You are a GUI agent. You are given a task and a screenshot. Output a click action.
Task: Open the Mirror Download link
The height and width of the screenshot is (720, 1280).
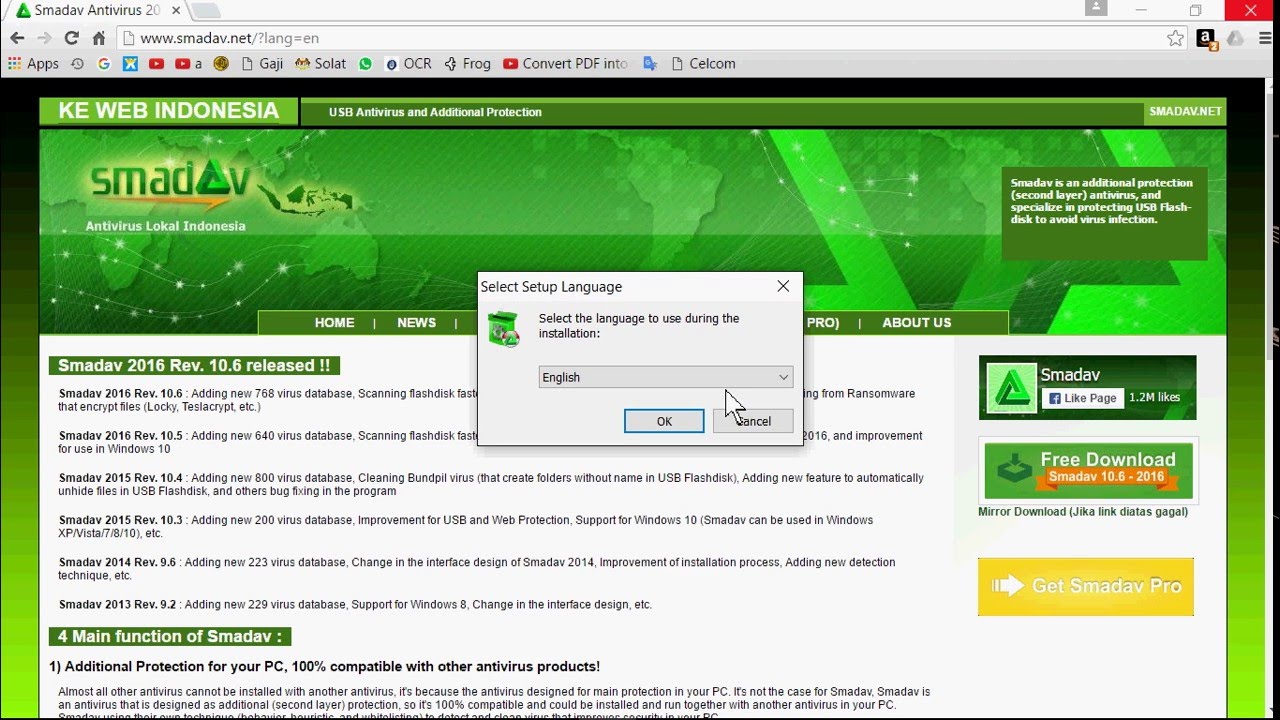pyautogui.click(x=1083, y=511)
